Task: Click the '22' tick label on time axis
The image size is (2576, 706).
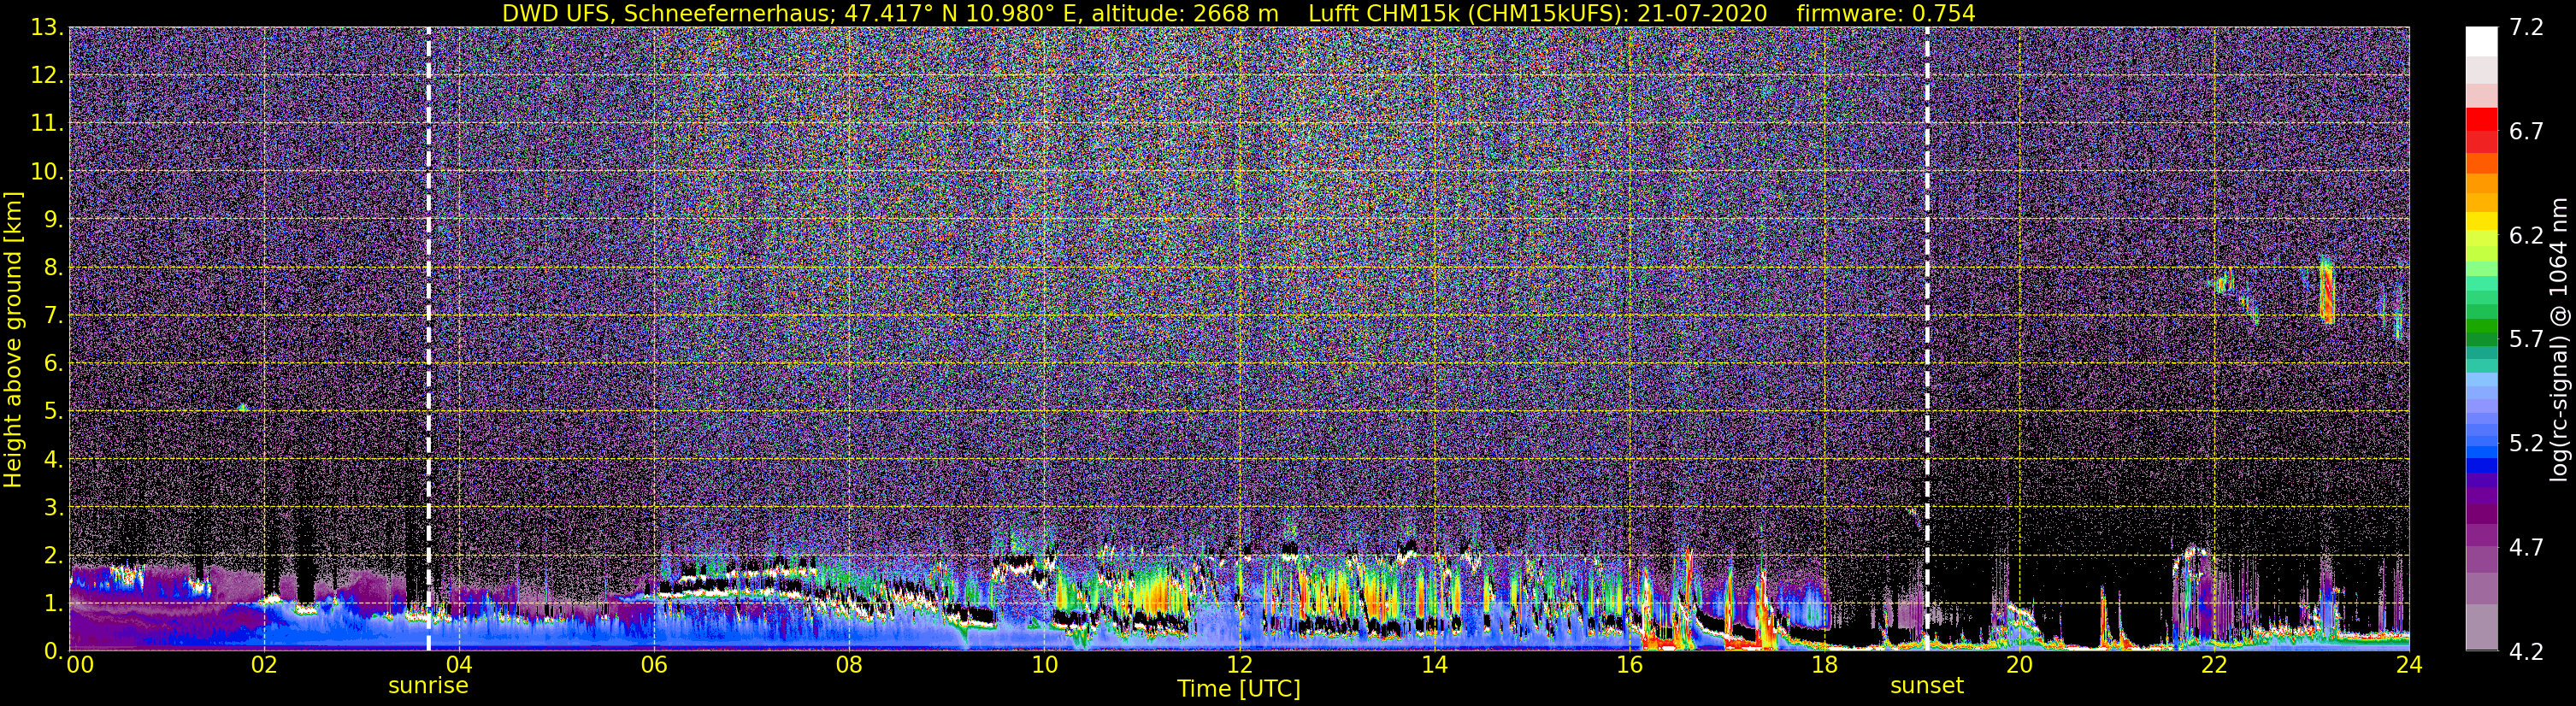Action: (x=2213, y=665)
